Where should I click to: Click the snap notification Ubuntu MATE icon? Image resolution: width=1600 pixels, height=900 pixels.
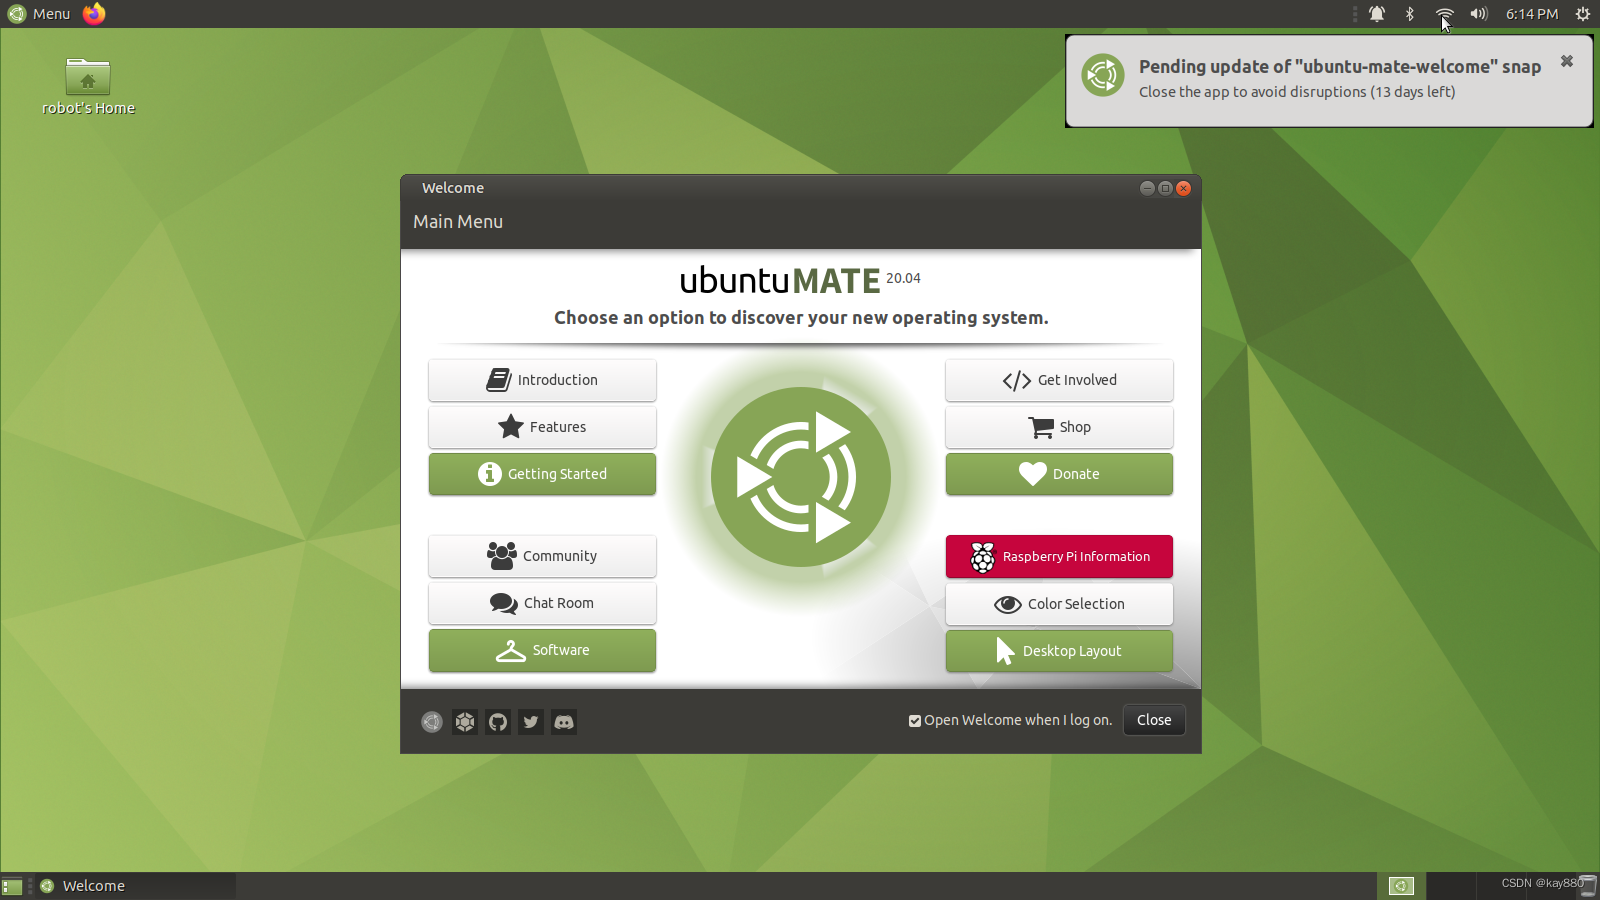[1103, 75]
